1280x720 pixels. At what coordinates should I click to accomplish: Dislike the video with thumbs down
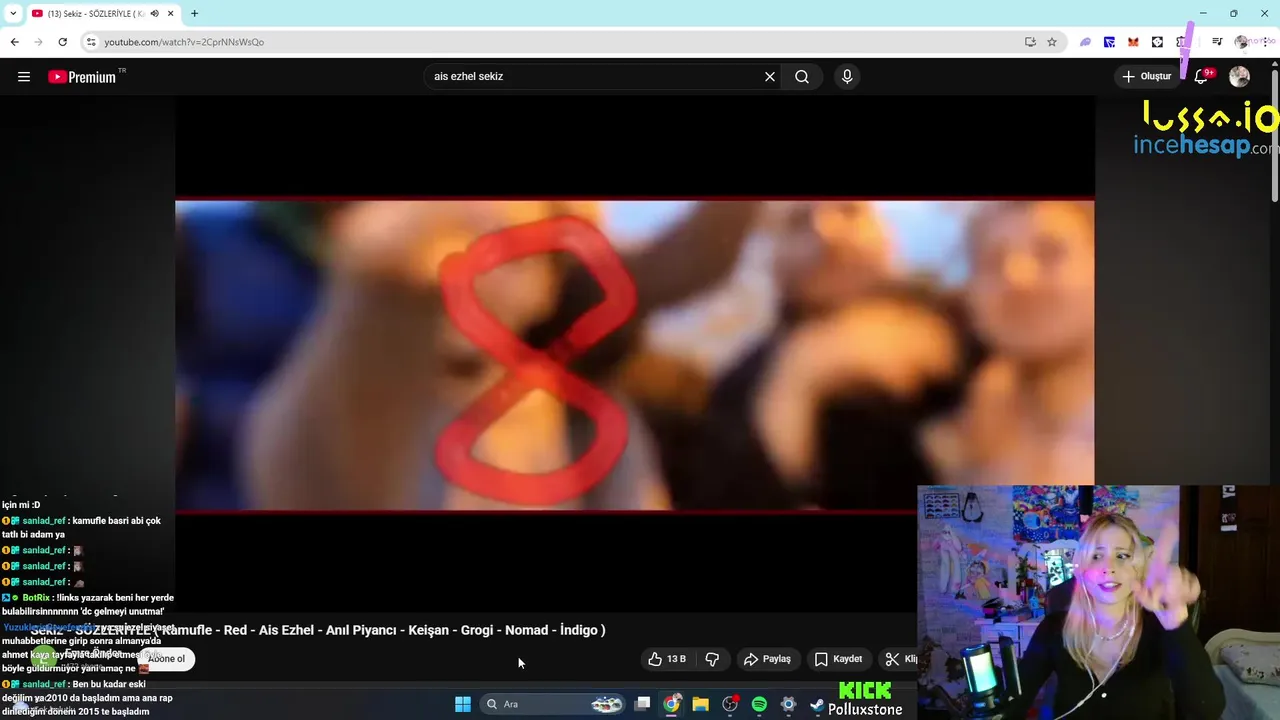(712, 659)
